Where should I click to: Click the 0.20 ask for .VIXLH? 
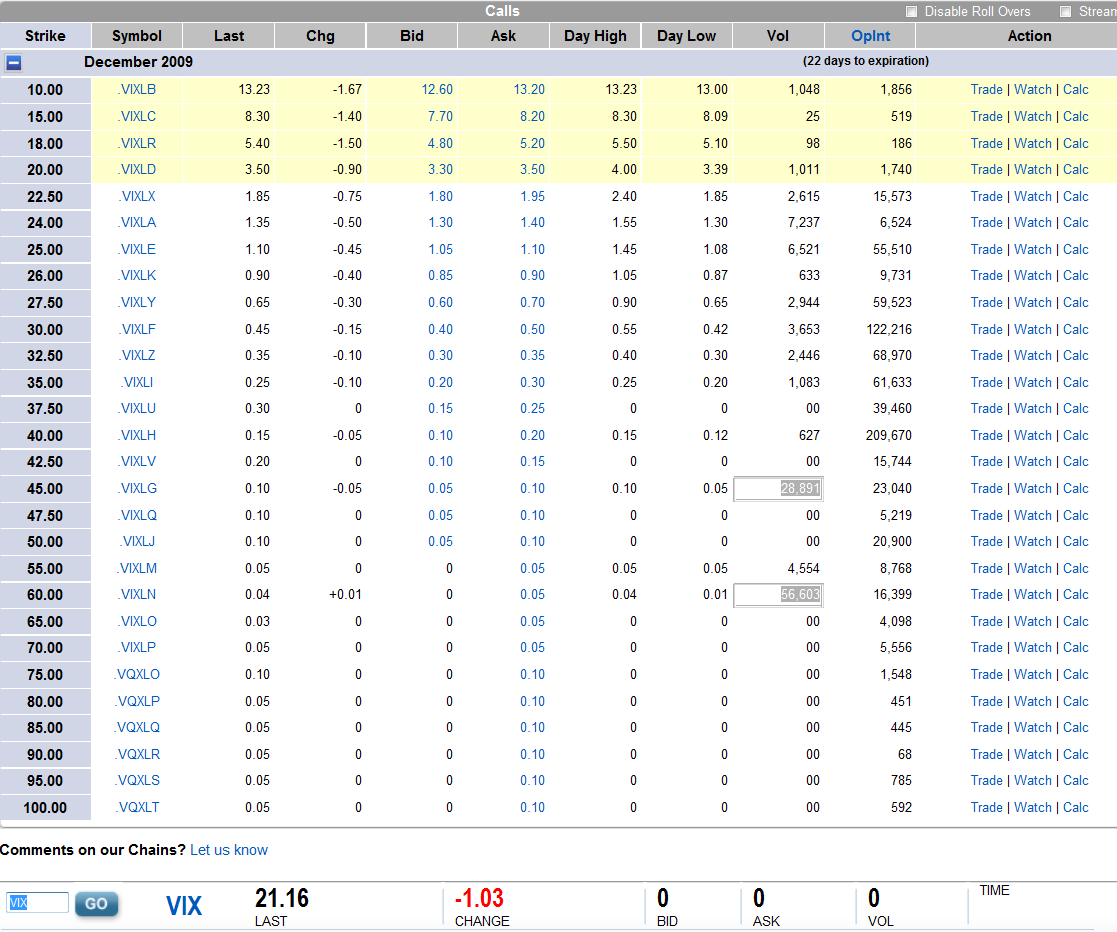tap(532, 436)
